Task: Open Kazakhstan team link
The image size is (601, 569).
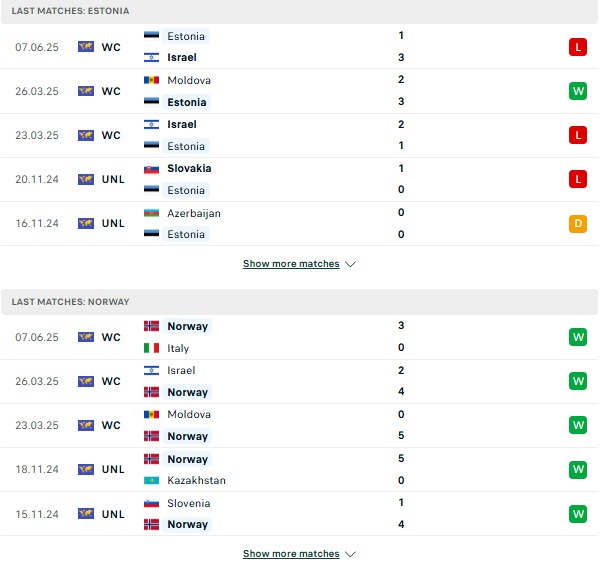Action: tap(196, 480)
